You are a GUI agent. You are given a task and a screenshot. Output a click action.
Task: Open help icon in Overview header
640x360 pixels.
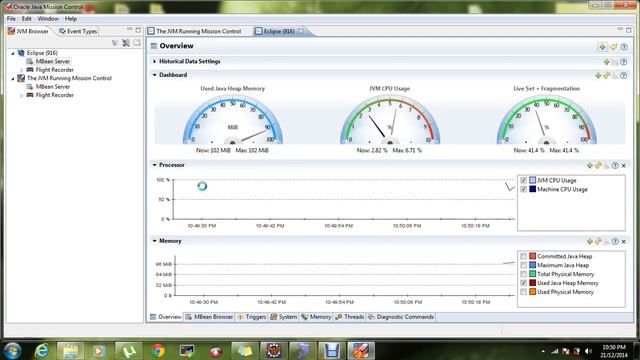624,47
